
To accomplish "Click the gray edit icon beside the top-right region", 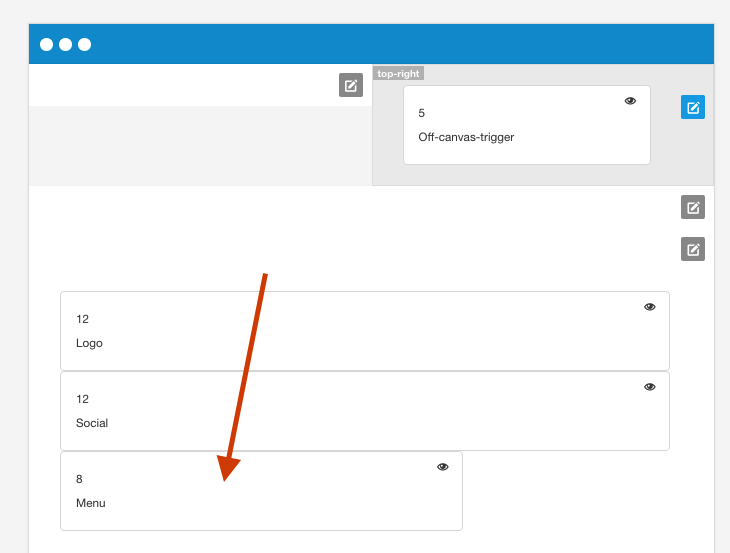I will click(x=351, y=85).
